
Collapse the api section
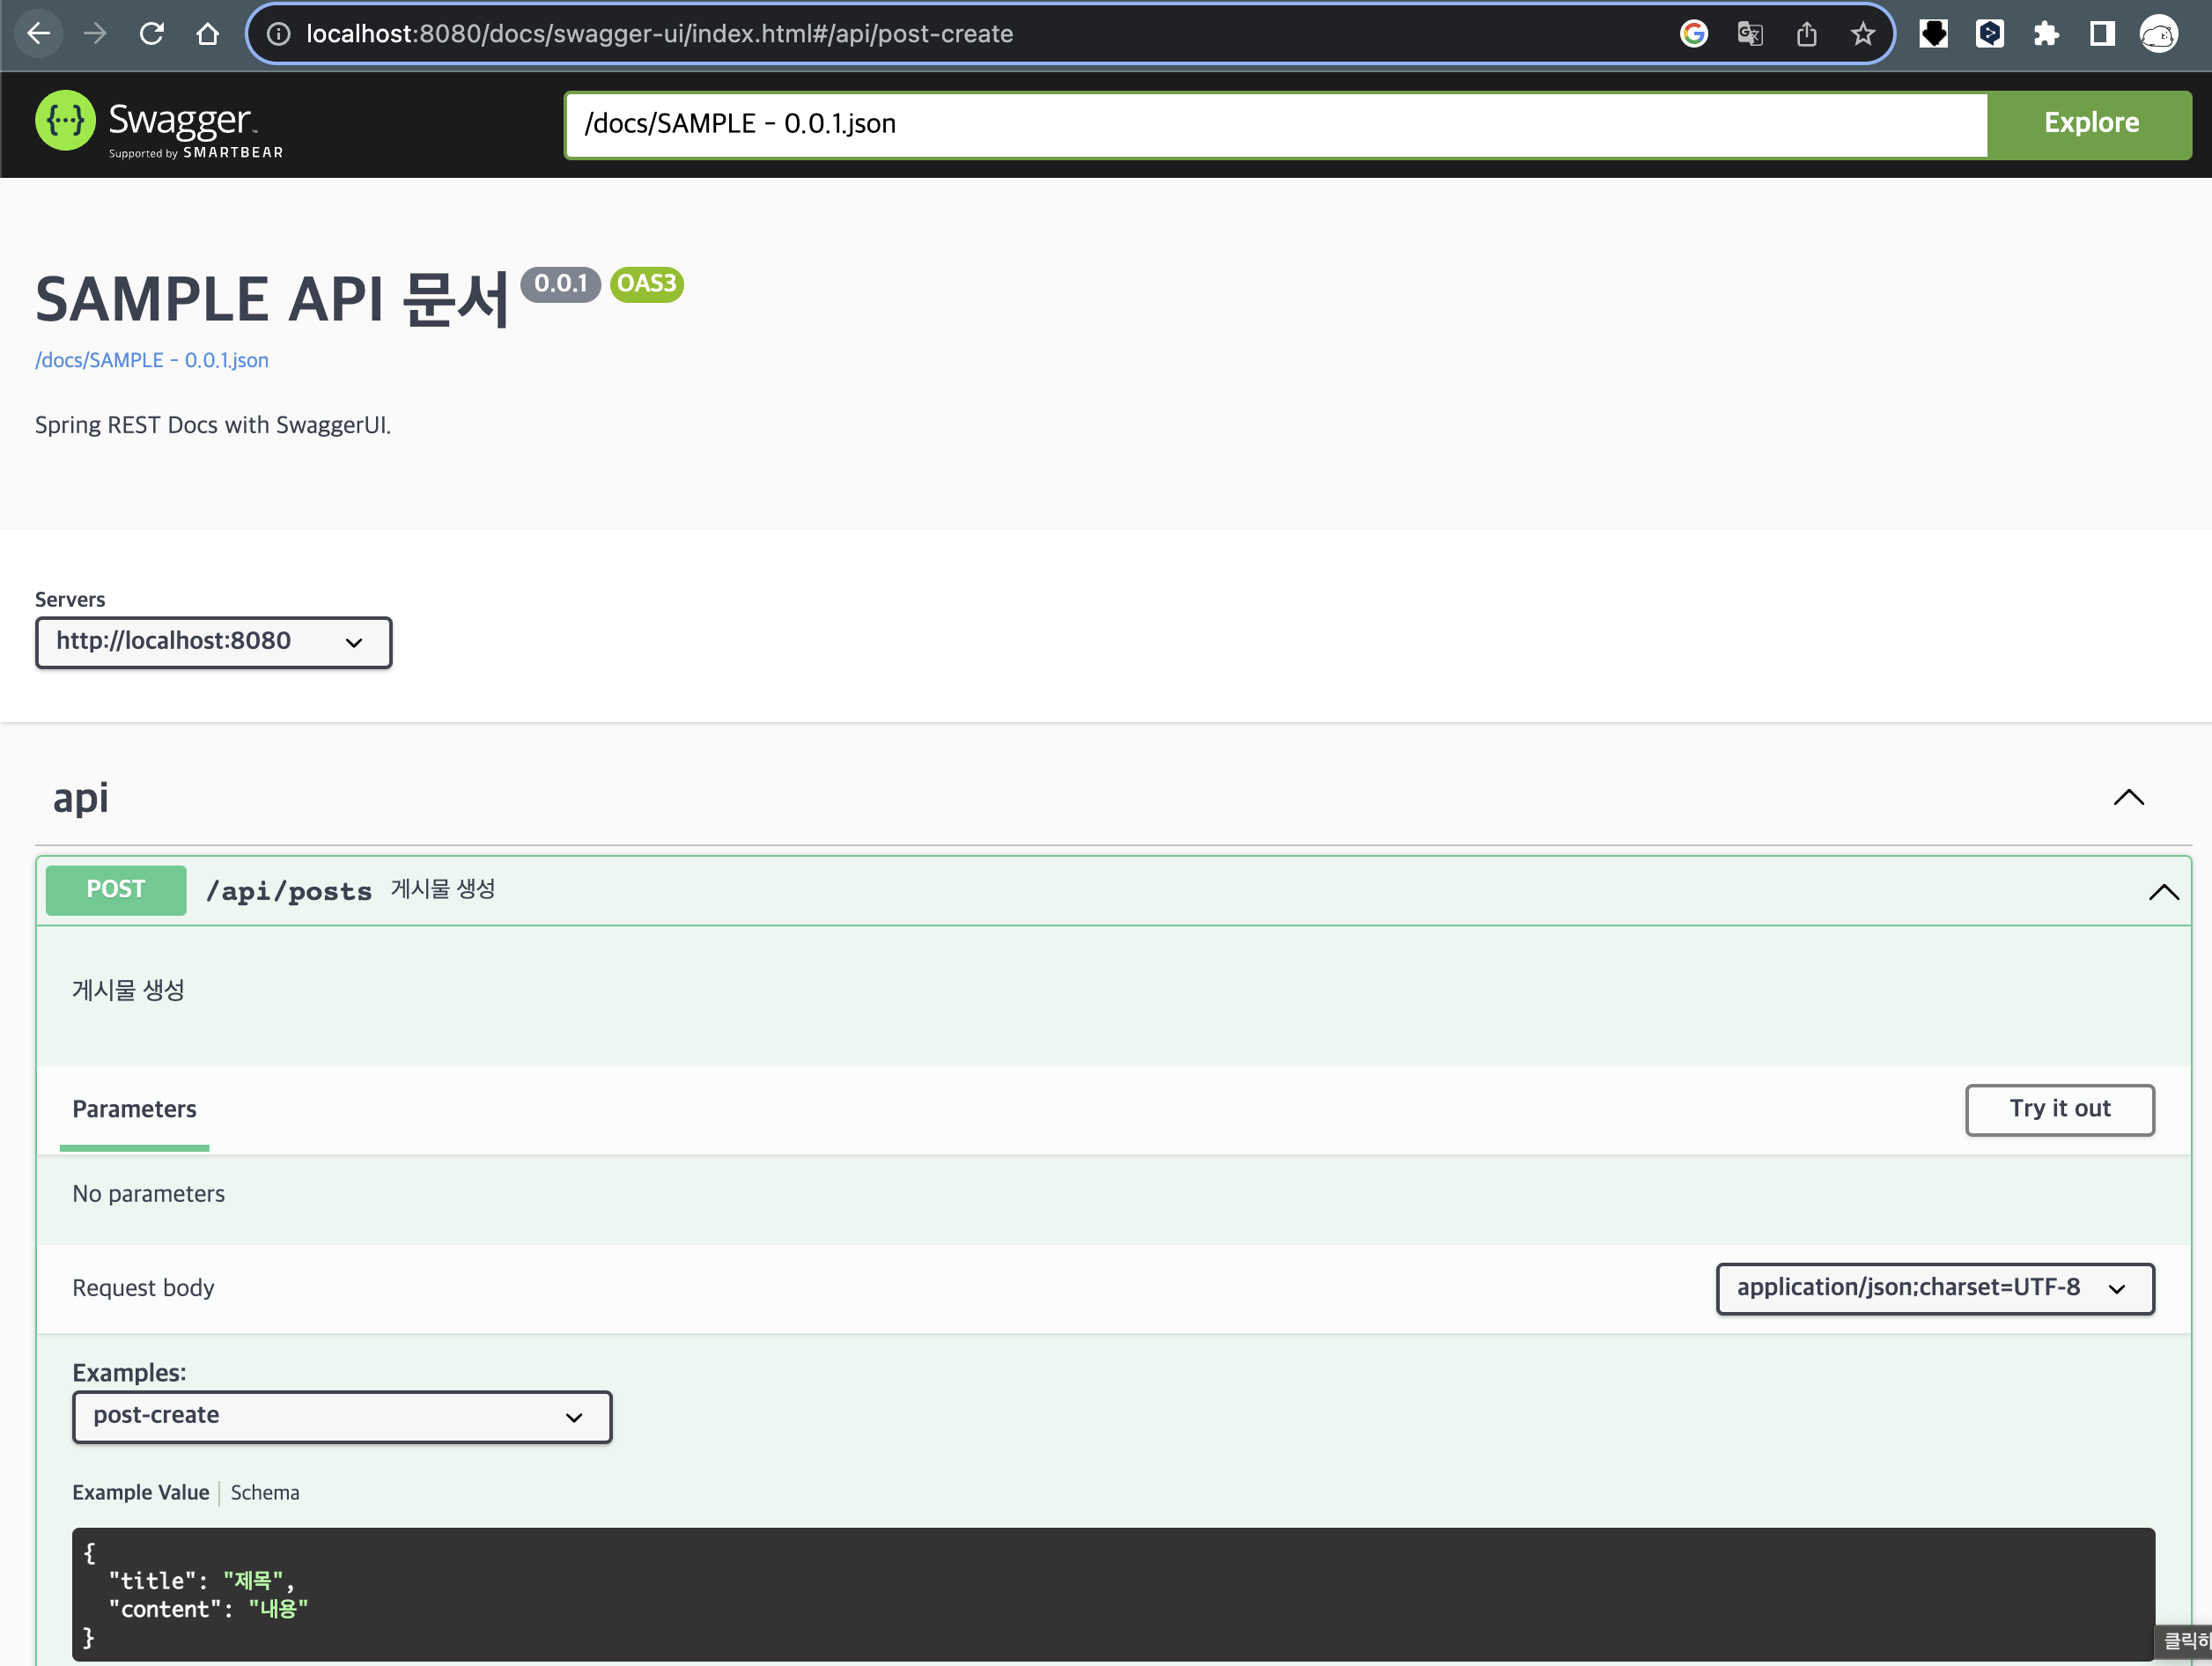pos(2128,797)
